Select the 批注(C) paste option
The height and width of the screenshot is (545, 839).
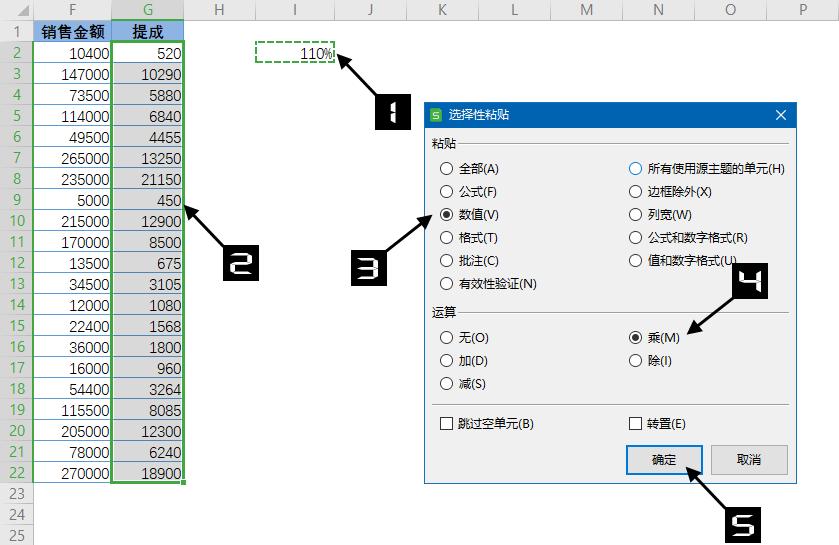coord(469,260)
